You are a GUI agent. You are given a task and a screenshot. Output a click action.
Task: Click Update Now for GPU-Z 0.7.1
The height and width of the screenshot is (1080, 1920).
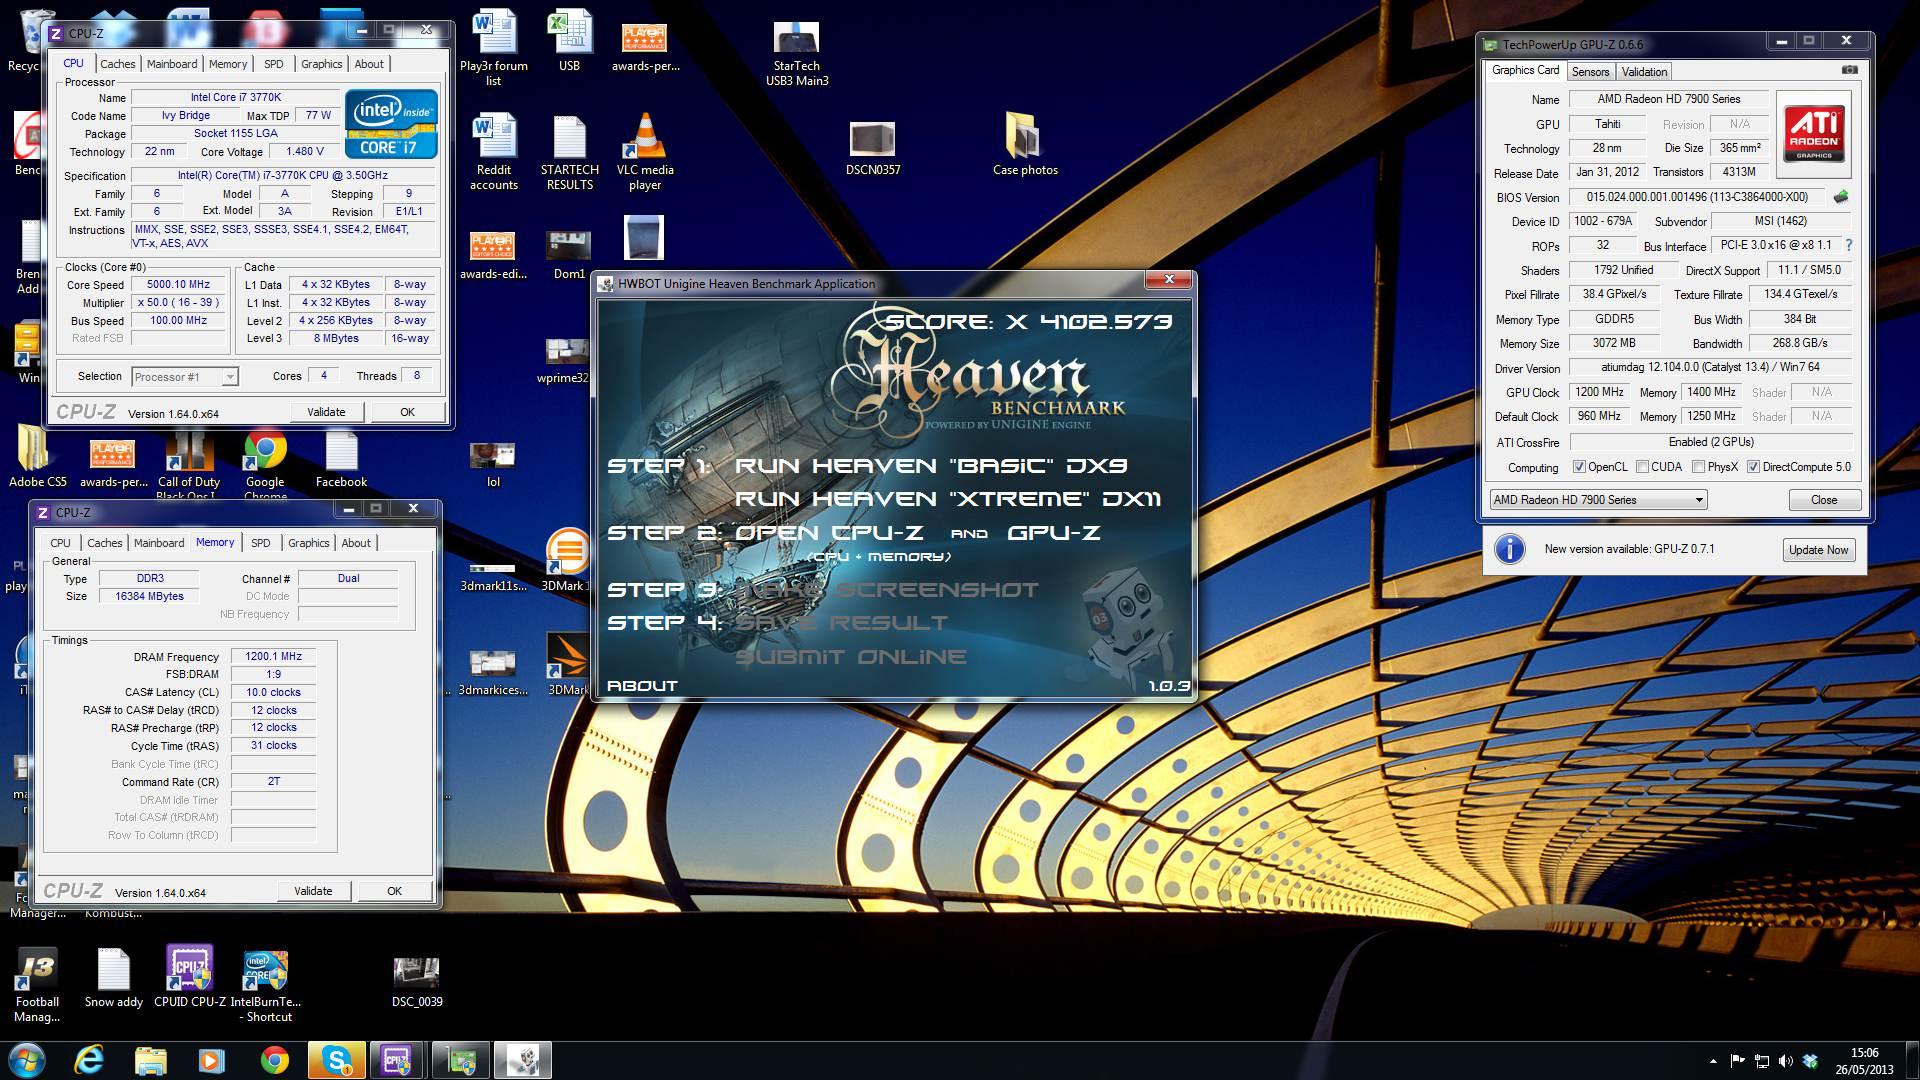(1818, 550)
